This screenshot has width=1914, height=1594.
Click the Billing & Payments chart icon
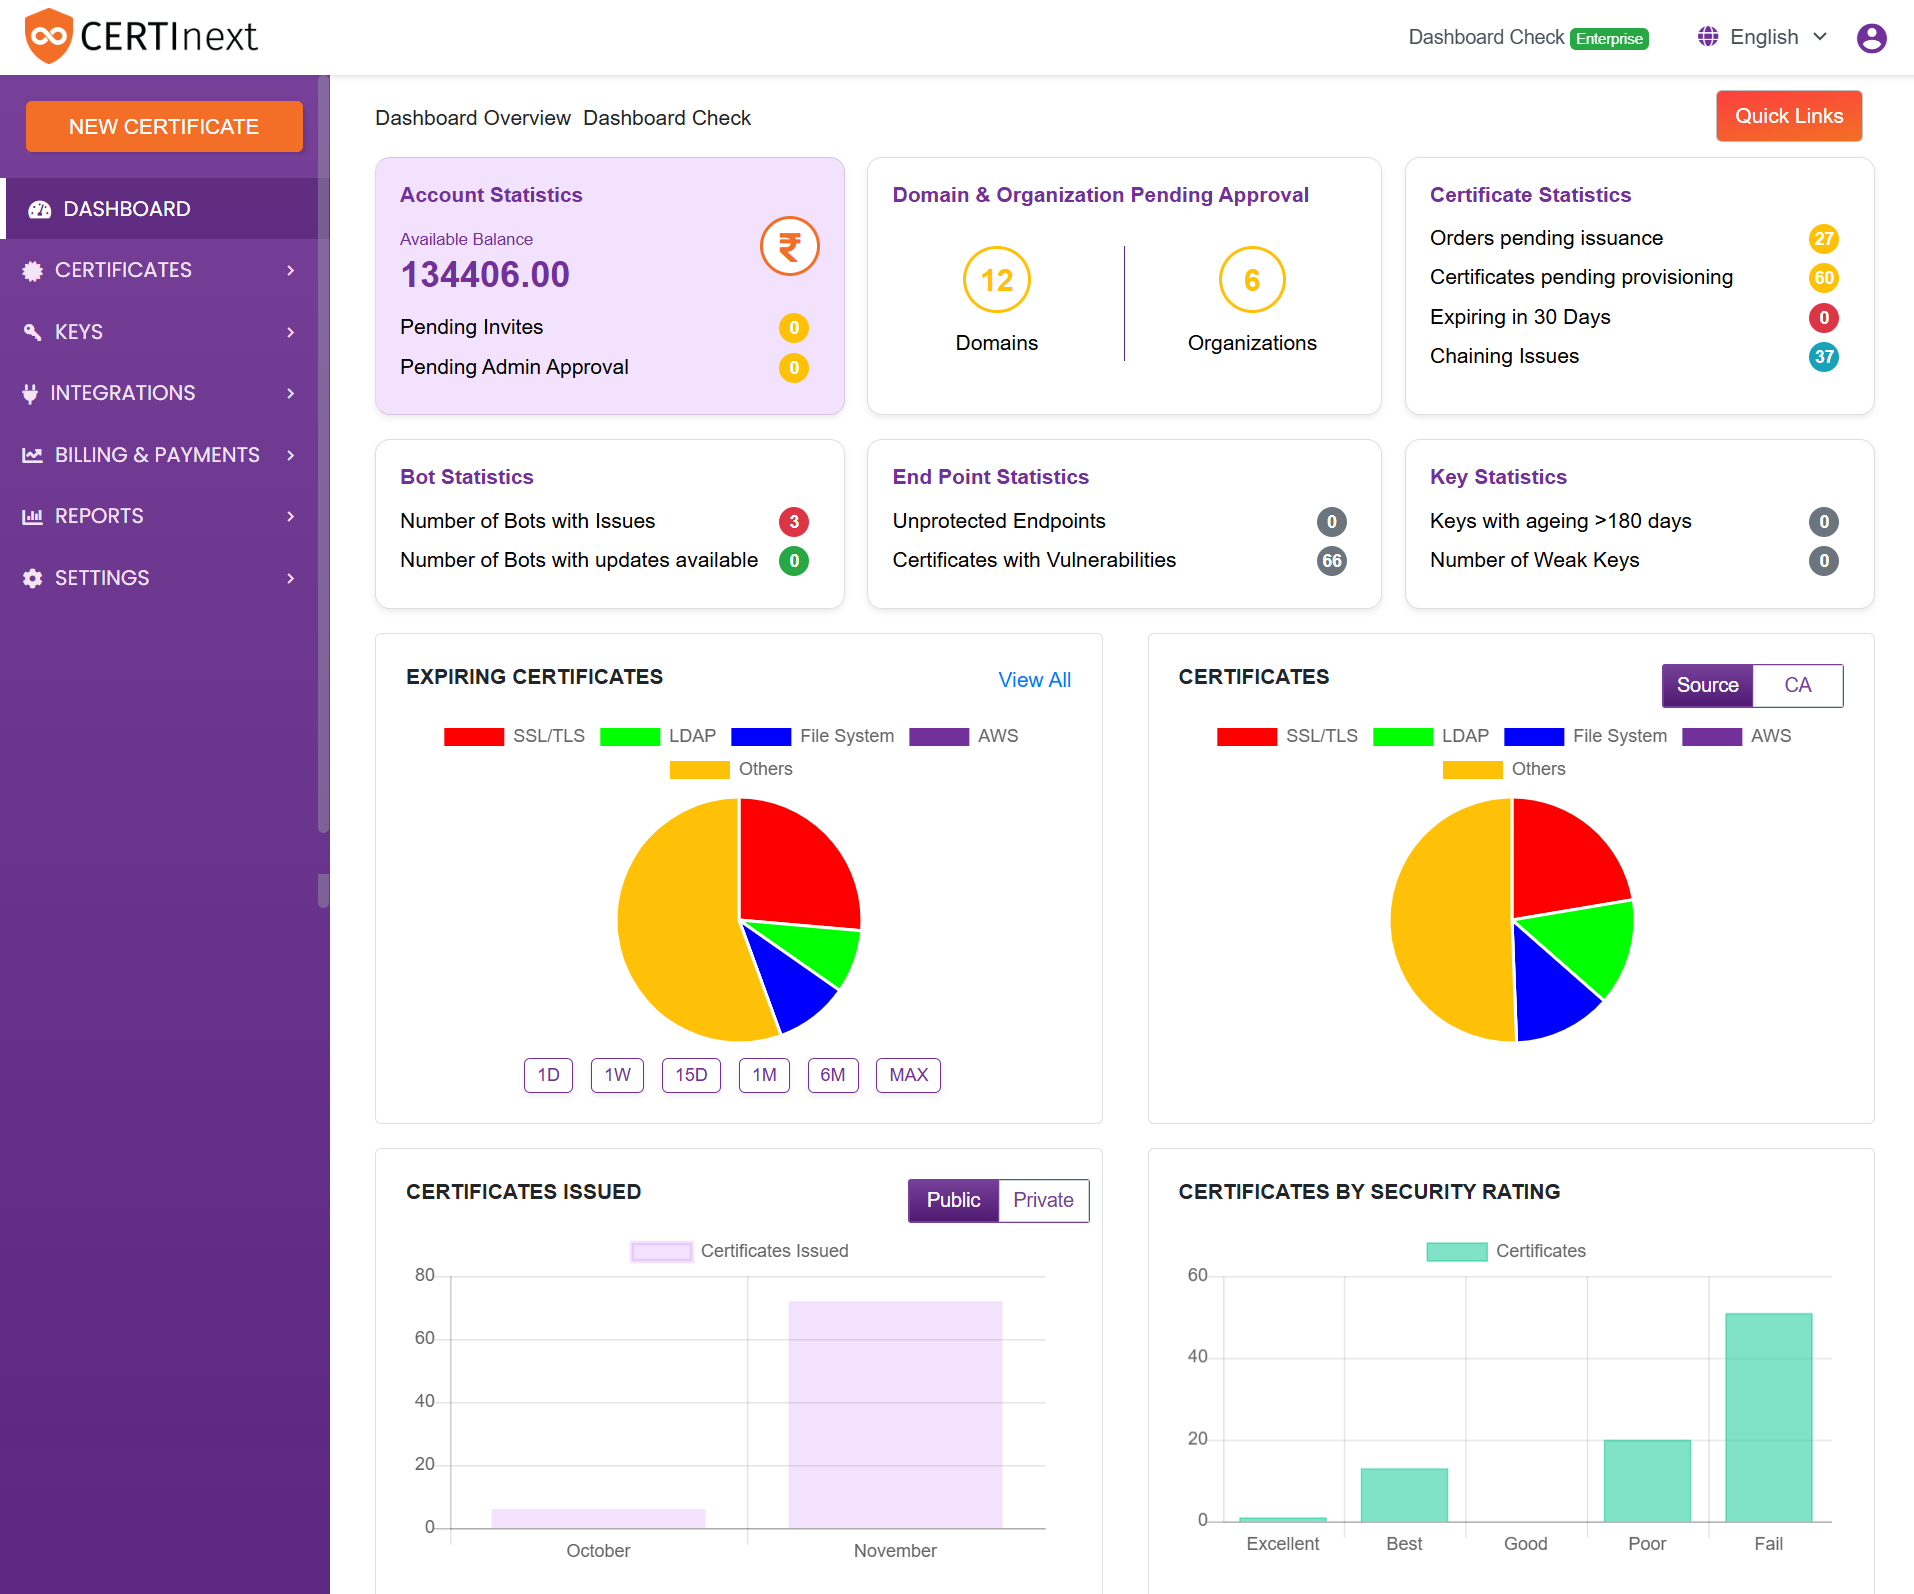point(33,455)
